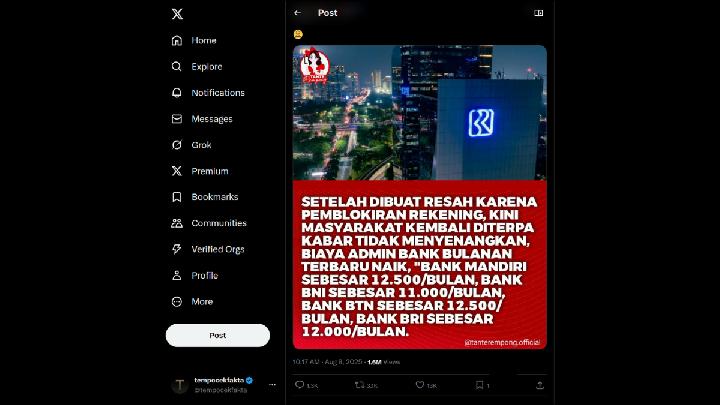This screenshot has width=720, height=405.
Task: Share the post via the share icon
Action: tap(540, 385)
